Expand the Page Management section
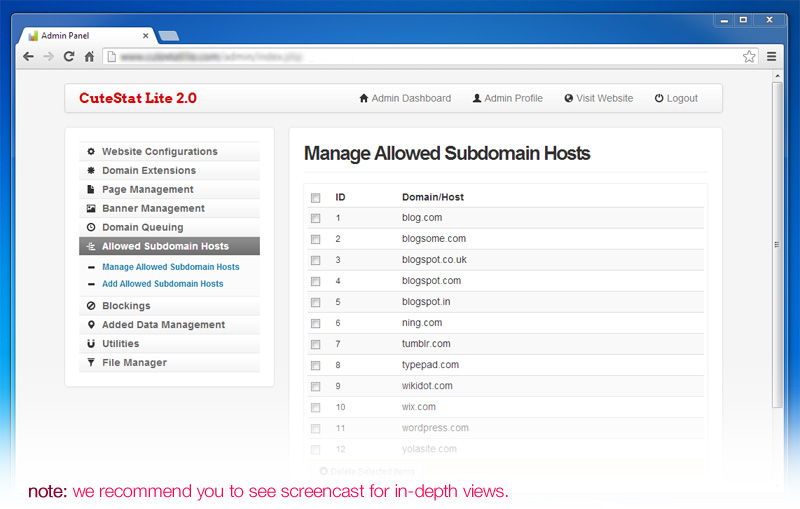Screen dimensions: 800x509 click(x=169, y=189)
